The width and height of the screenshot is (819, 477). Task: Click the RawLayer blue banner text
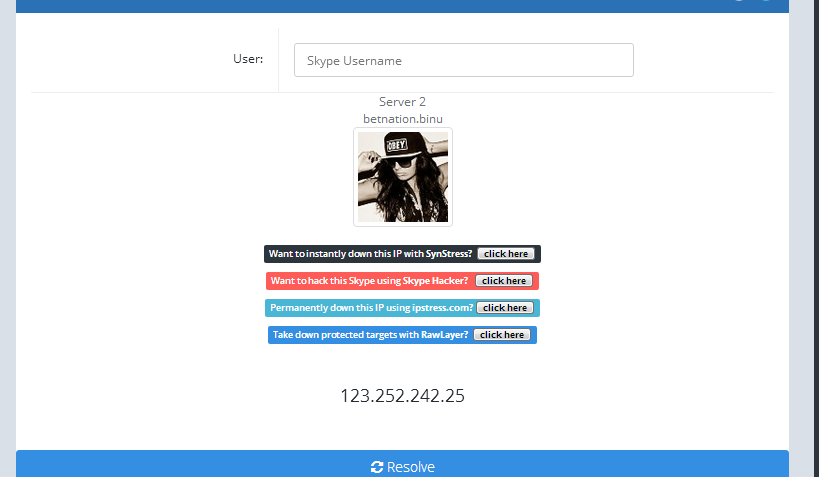coord(370,335)
